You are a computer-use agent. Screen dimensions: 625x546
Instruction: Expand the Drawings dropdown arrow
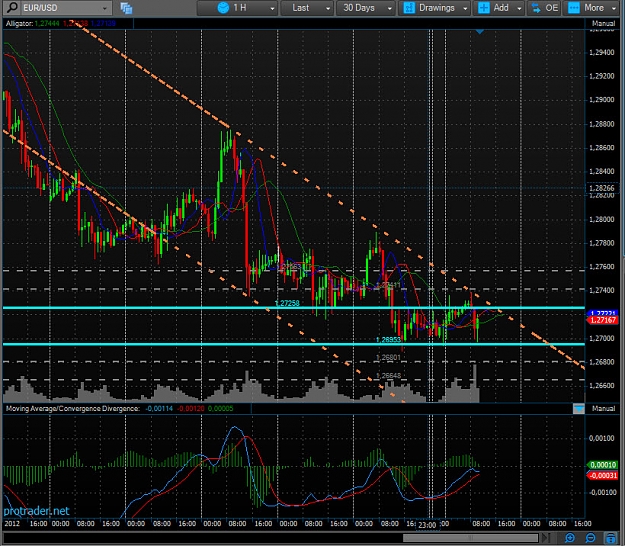pos(465,8)
